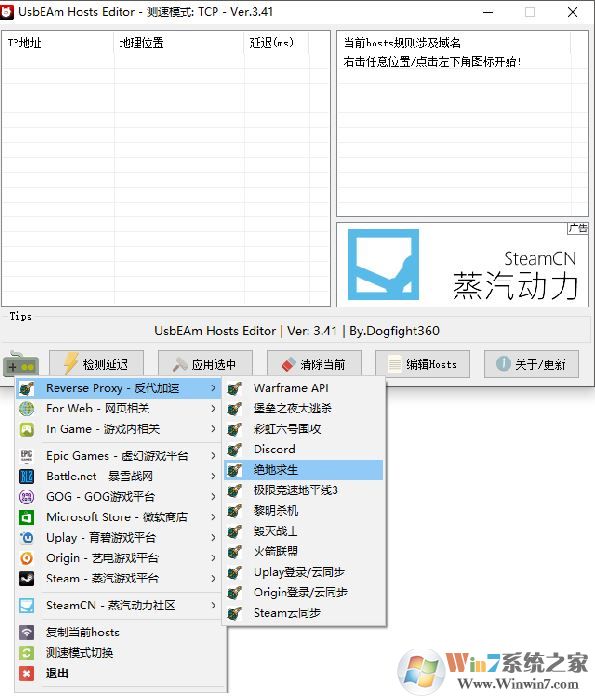
Task: Click the 应用选中 button
Action: [x=205, y=365]
